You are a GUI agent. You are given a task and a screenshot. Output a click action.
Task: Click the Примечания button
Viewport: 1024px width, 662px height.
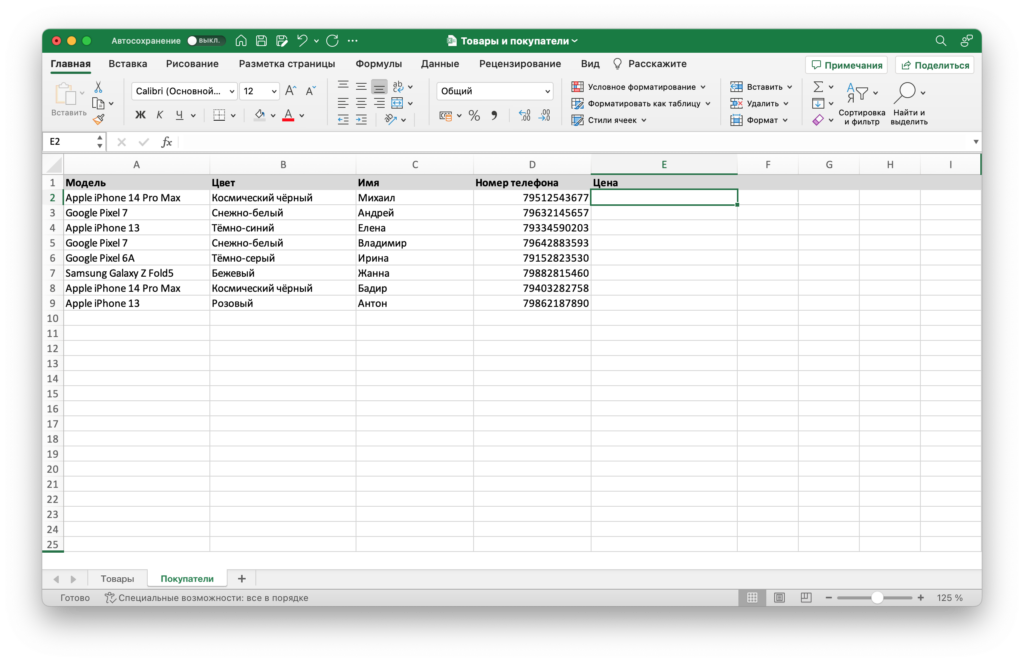[846, 65]
